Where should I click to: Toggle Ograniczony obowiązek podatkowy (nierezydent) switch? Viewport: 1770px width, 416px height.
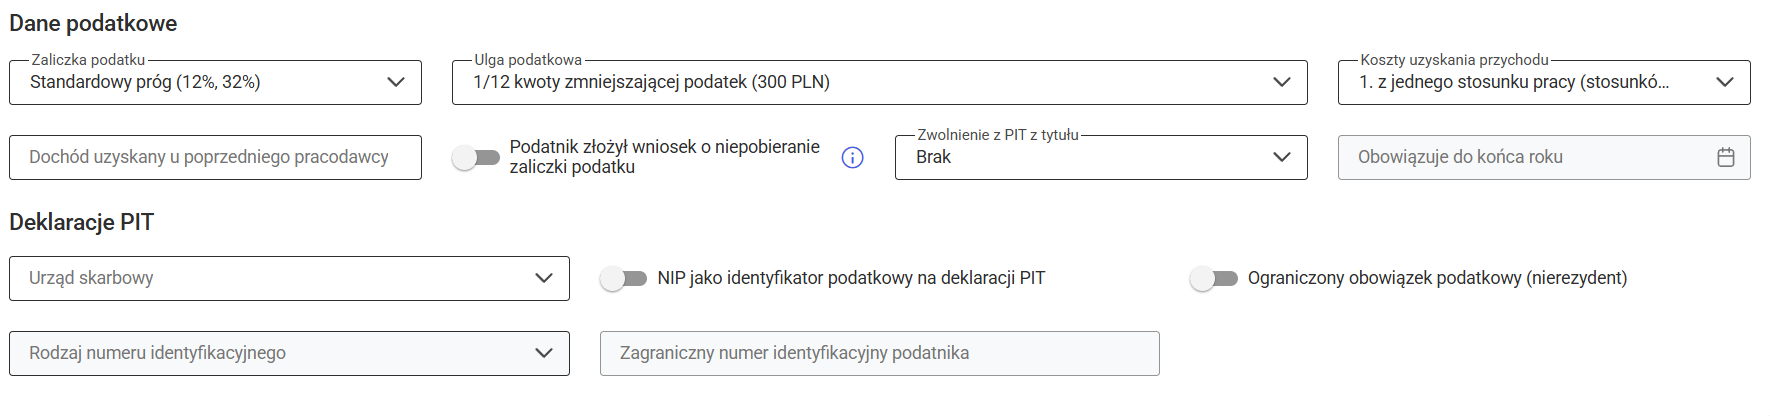coord(1213,279)
